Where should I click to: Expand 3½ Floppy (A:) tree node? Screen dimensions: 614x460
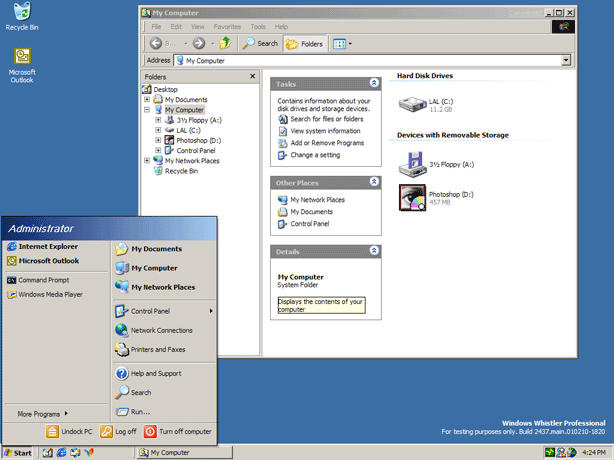pos(158,120)
